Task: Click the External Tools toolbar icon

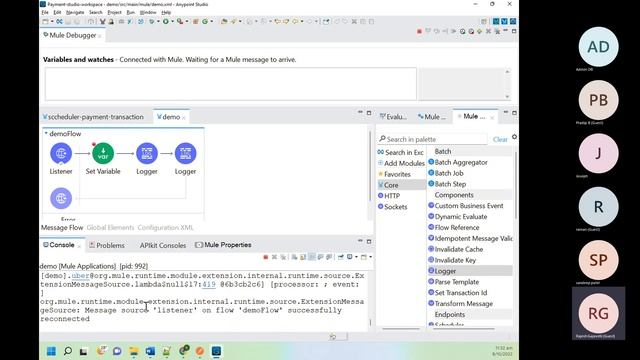Action: 180,21
